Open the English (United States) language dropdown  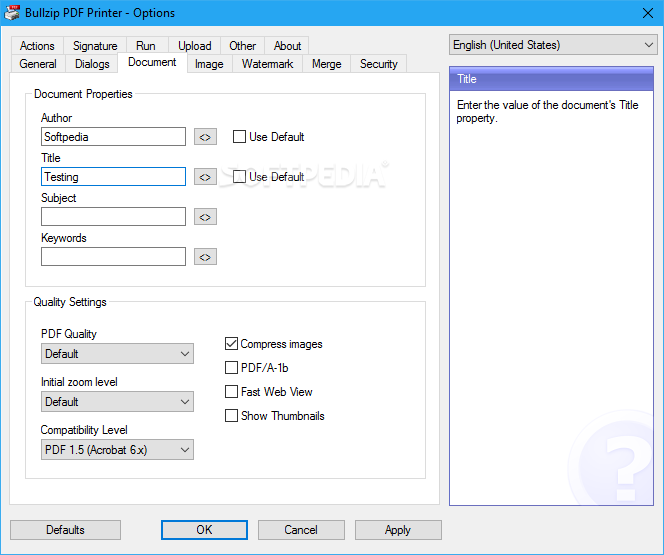(x=553, y=45)
